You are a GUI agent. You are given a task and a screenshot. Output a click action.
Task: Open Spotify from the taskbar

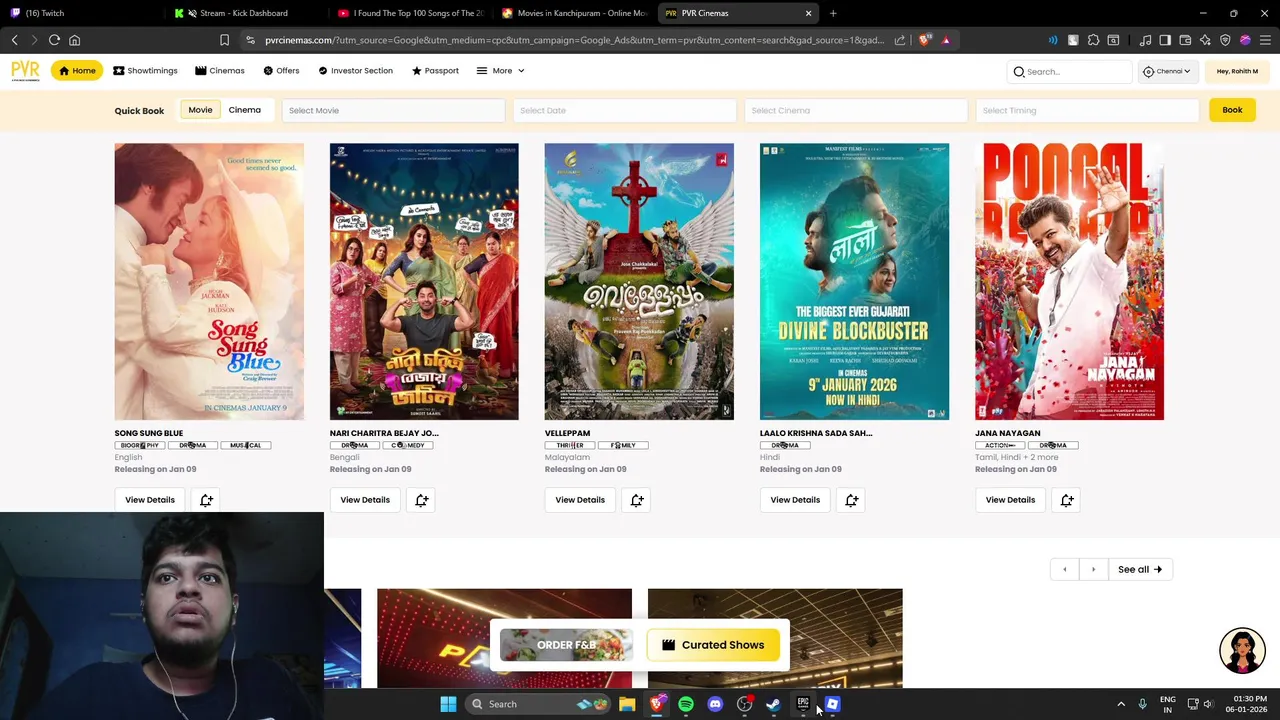click(x=686, y=704)
